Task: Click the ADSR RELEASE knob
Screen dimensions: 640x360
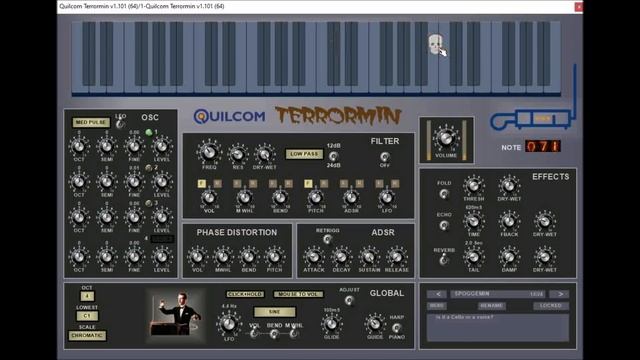Action: coord(396,257)
